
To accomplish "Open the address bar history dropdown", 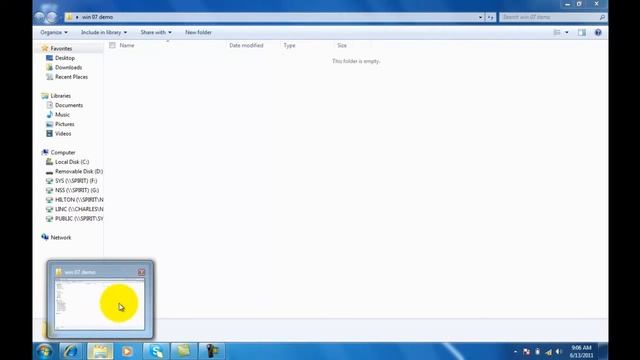I will (480, 17).
